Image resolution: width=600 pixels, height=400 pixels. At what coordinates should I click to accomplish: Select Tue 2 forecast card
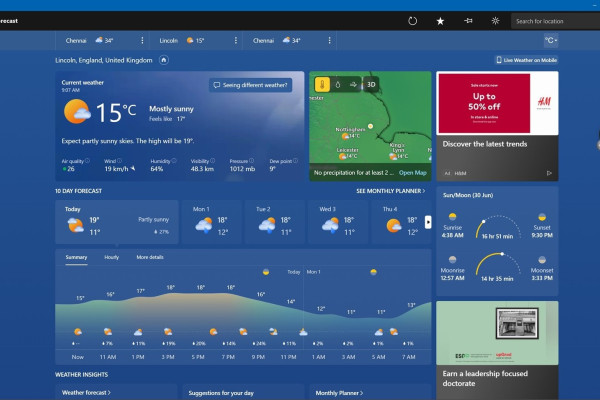pos(275,222)
